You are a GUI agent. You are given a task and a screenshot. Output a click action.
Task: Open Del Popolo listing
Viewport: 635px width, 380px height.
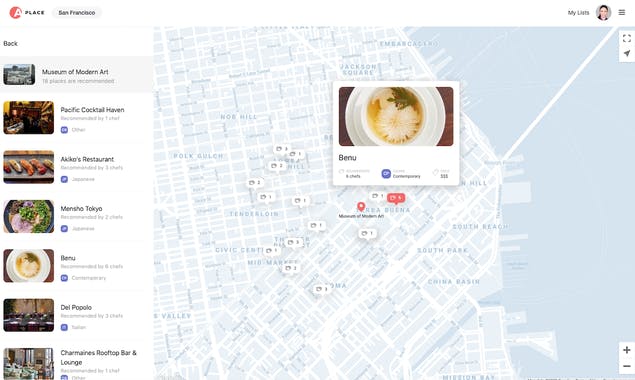pyautogui.click(x=74, y=315)
